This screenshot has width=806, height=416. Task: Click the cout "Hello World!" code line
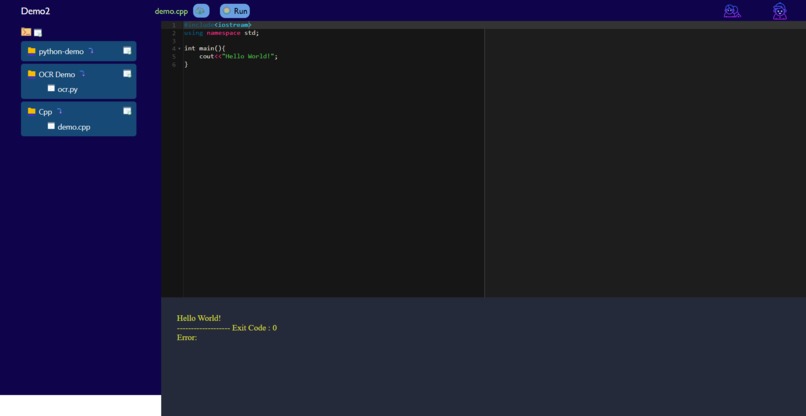[x=239, y=56]
